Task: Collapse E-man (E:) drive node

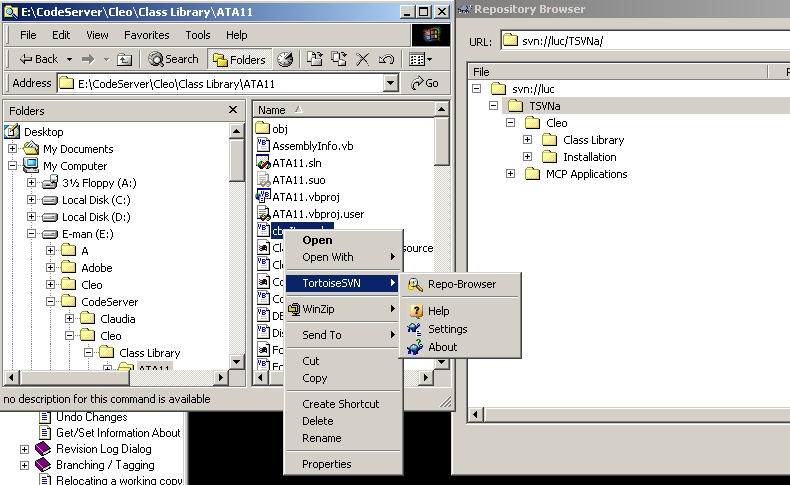Action: pos(31,234)
